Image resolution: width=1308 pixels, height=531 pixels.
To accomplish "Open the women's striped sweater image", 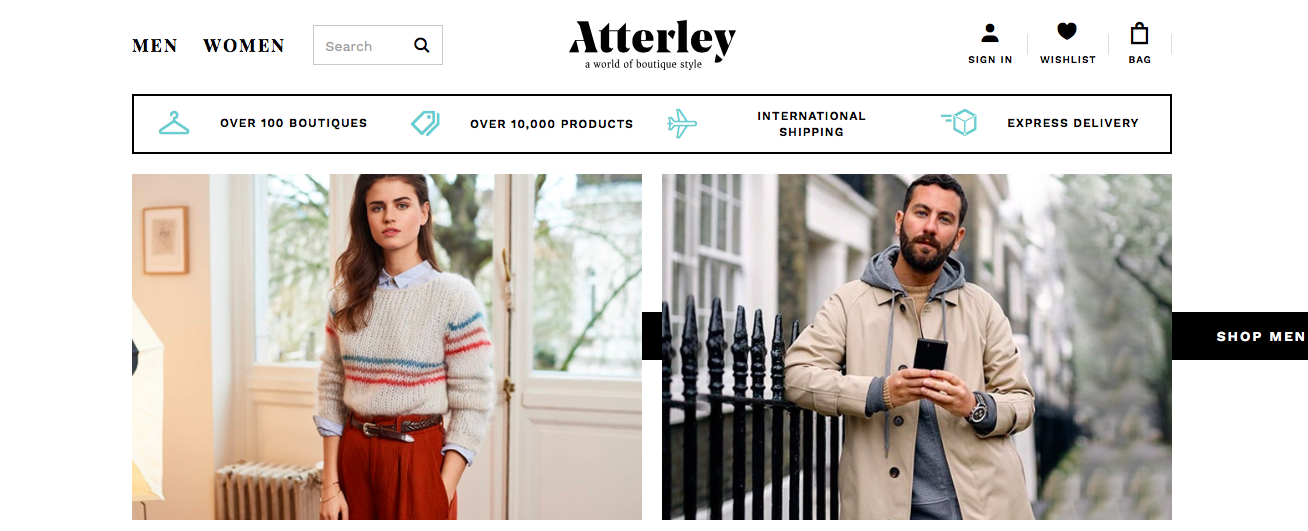I will (387, 347).
